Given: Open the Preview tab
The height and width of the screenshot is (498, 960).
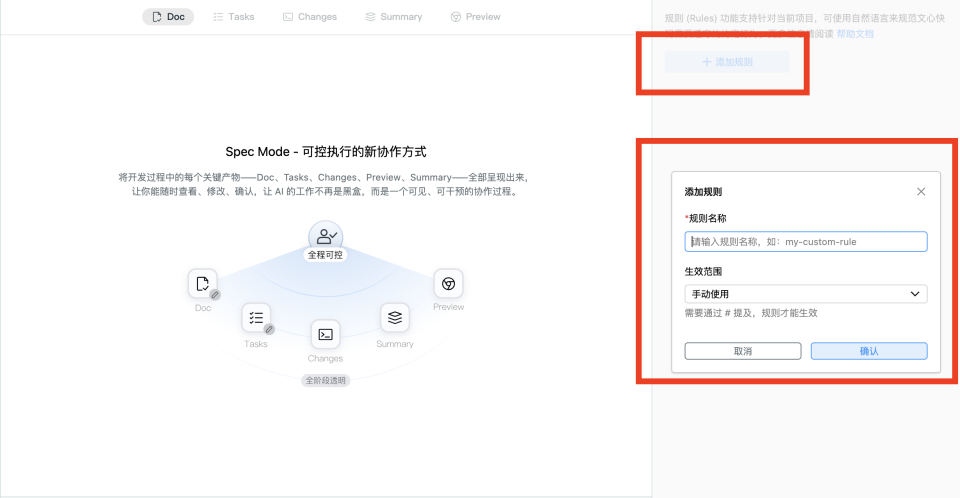Looking at the screenshot, I should [475, 17].
